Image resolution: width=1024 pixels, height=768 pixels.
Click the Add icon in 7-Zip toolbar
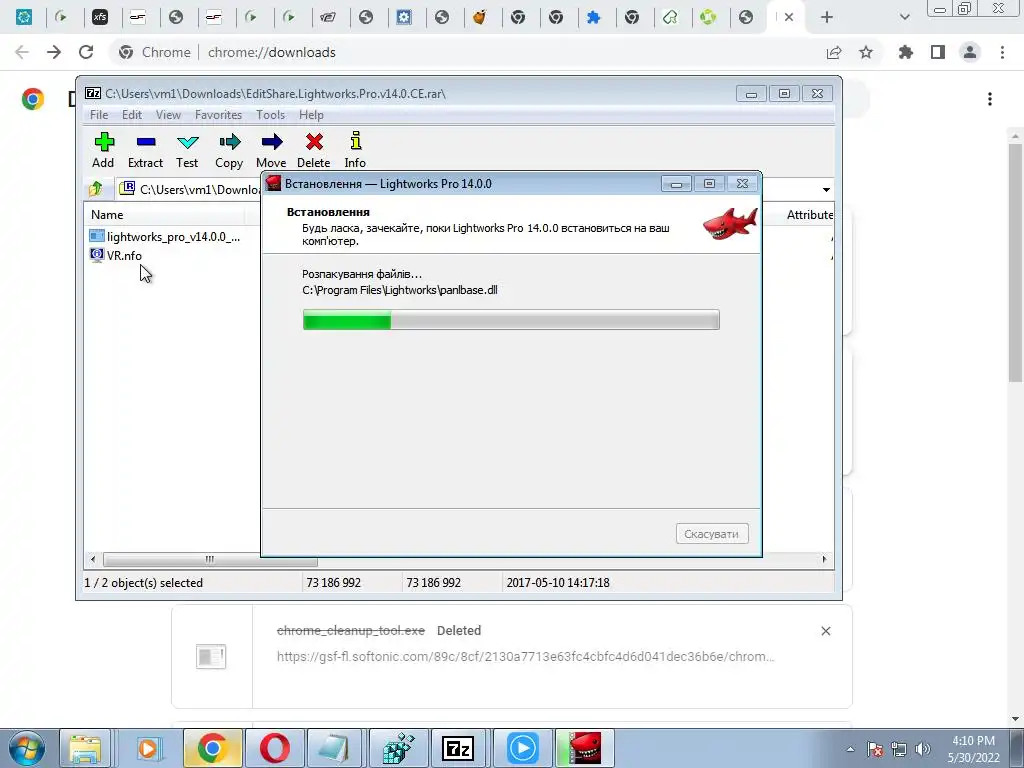[103, 150]
